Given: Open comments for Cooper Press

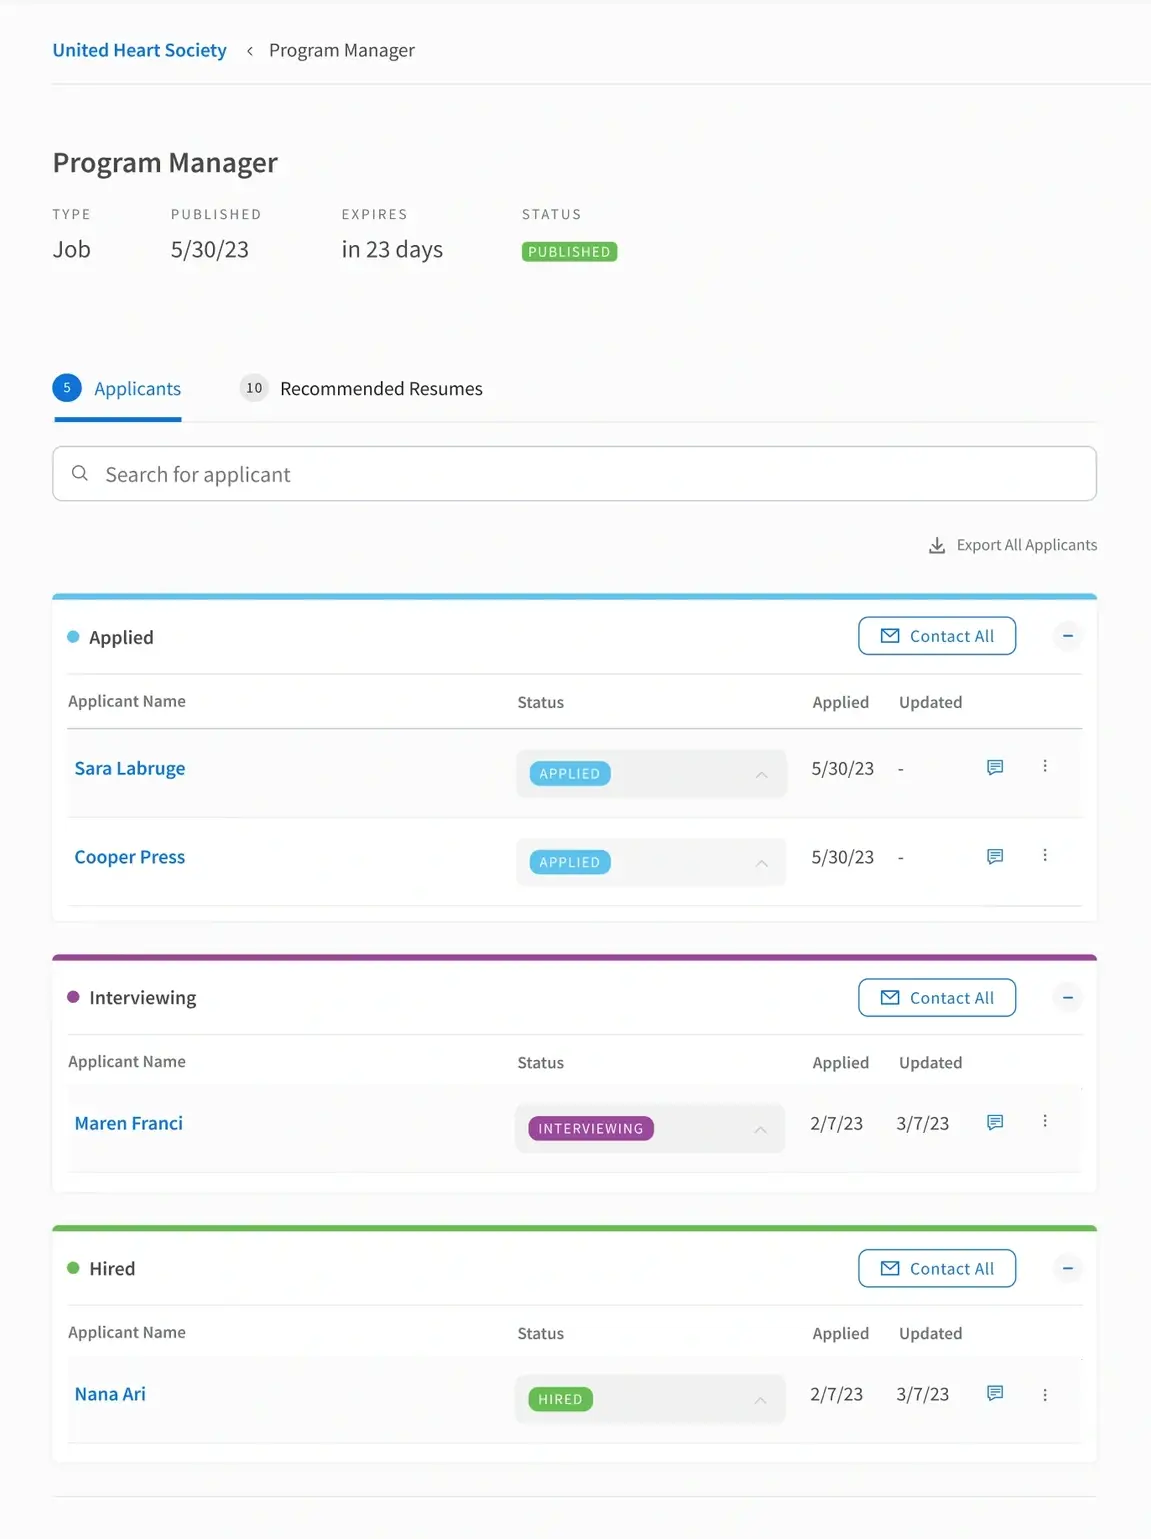Looking at the screenshot, I should point(995,856).
